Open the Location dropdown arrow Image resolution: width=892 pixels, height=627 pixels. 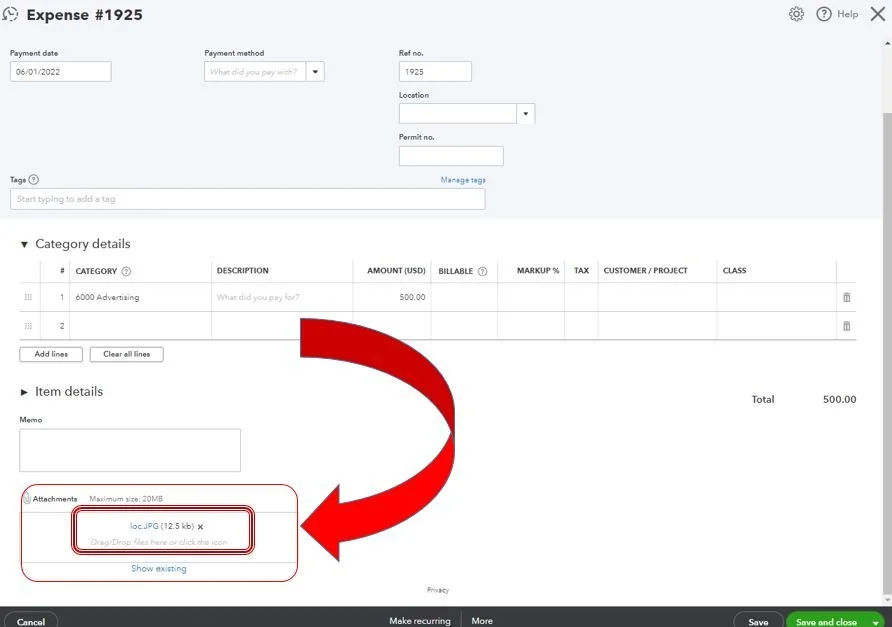coord(524,112)
